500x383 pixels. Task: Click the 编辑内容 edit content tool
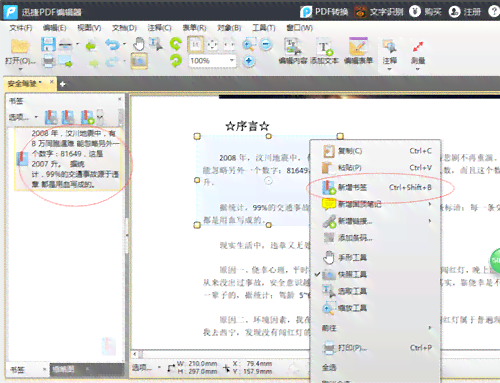(x=293, y=51)
